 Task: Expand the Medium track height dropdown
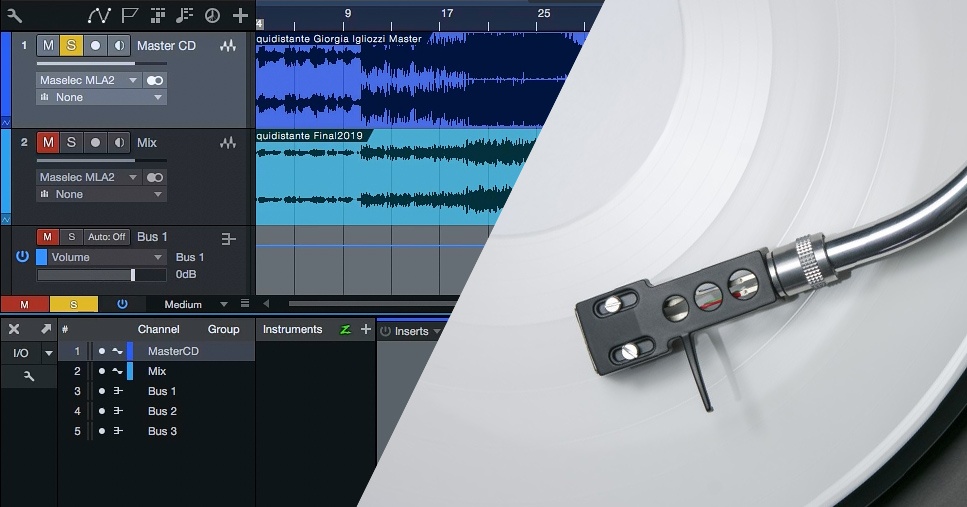tap(223, 304)
